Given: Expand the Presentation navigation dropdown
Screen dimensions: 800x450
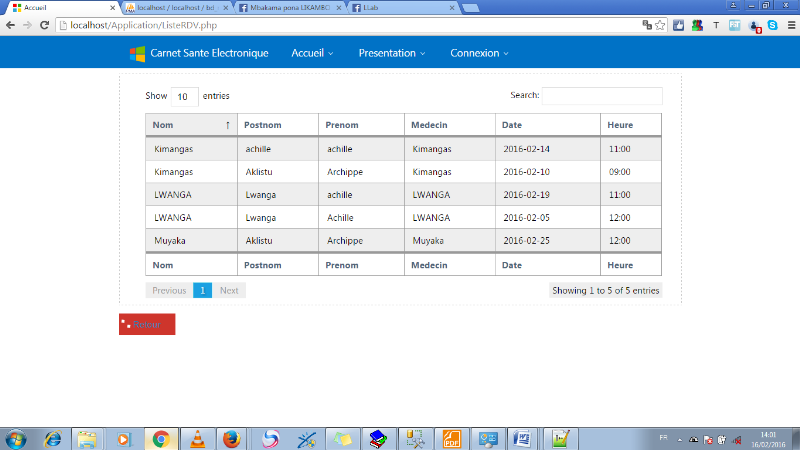Looking at the screenshot, I should (392, 53).
